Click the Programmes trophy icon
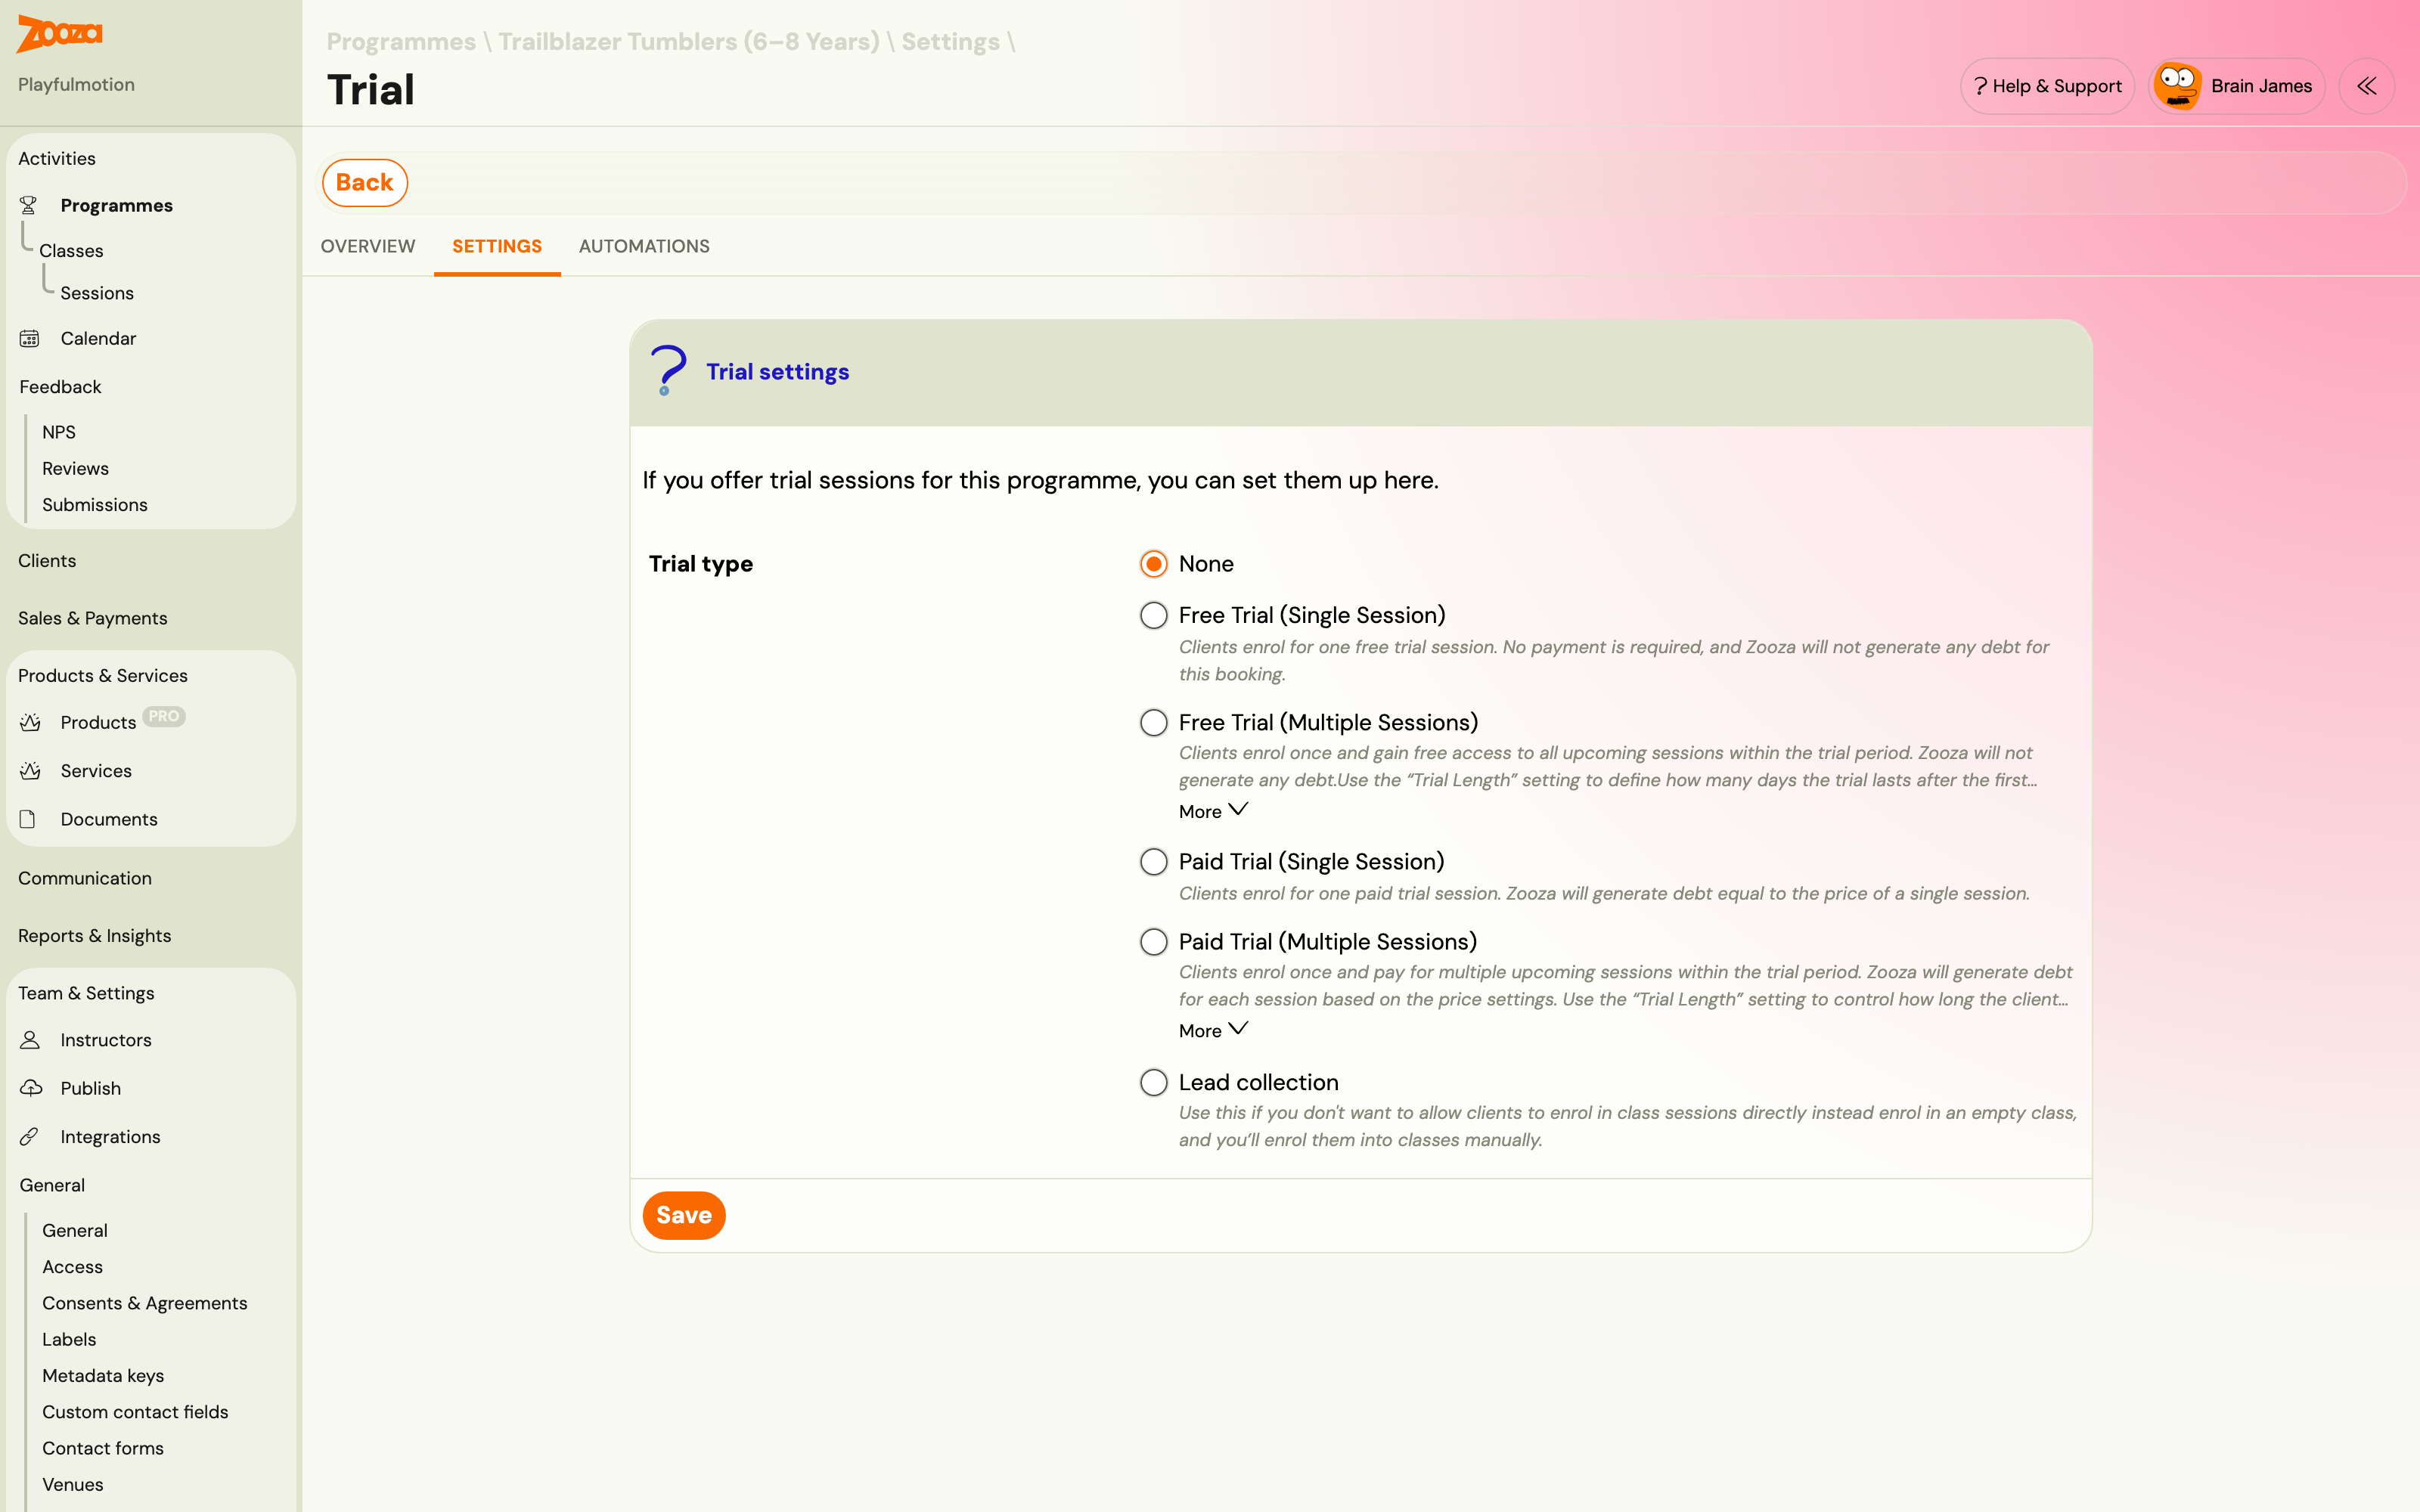2420x1512 pixels. [29, 205]
